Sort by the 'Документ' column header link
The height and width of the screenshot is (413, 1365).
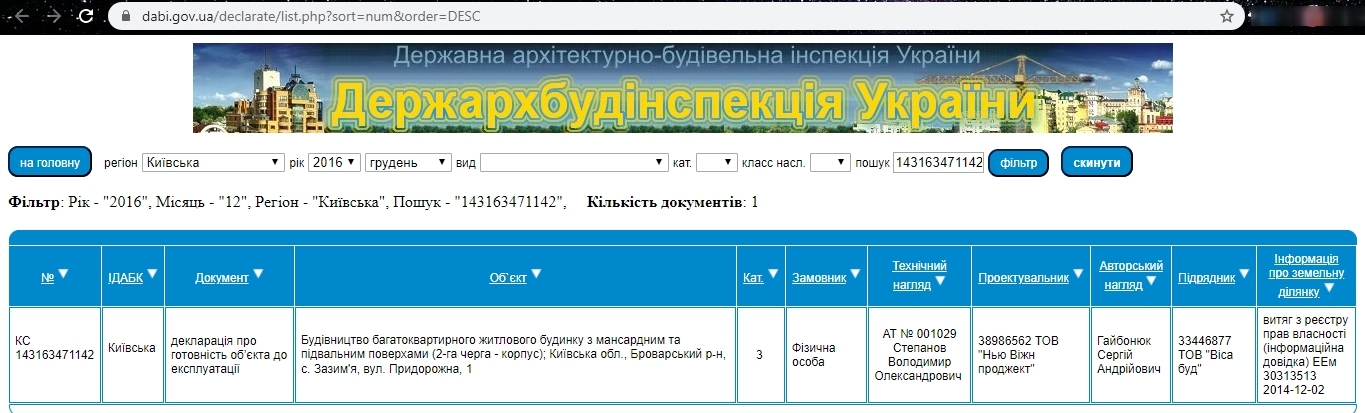[x=222, y=278]
